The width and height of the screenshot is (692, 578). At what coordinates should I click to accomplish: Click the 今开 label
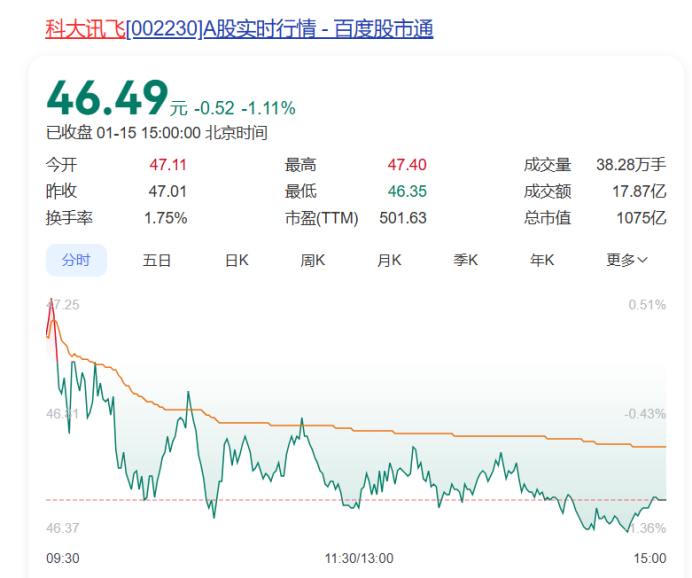pos(61,165)
